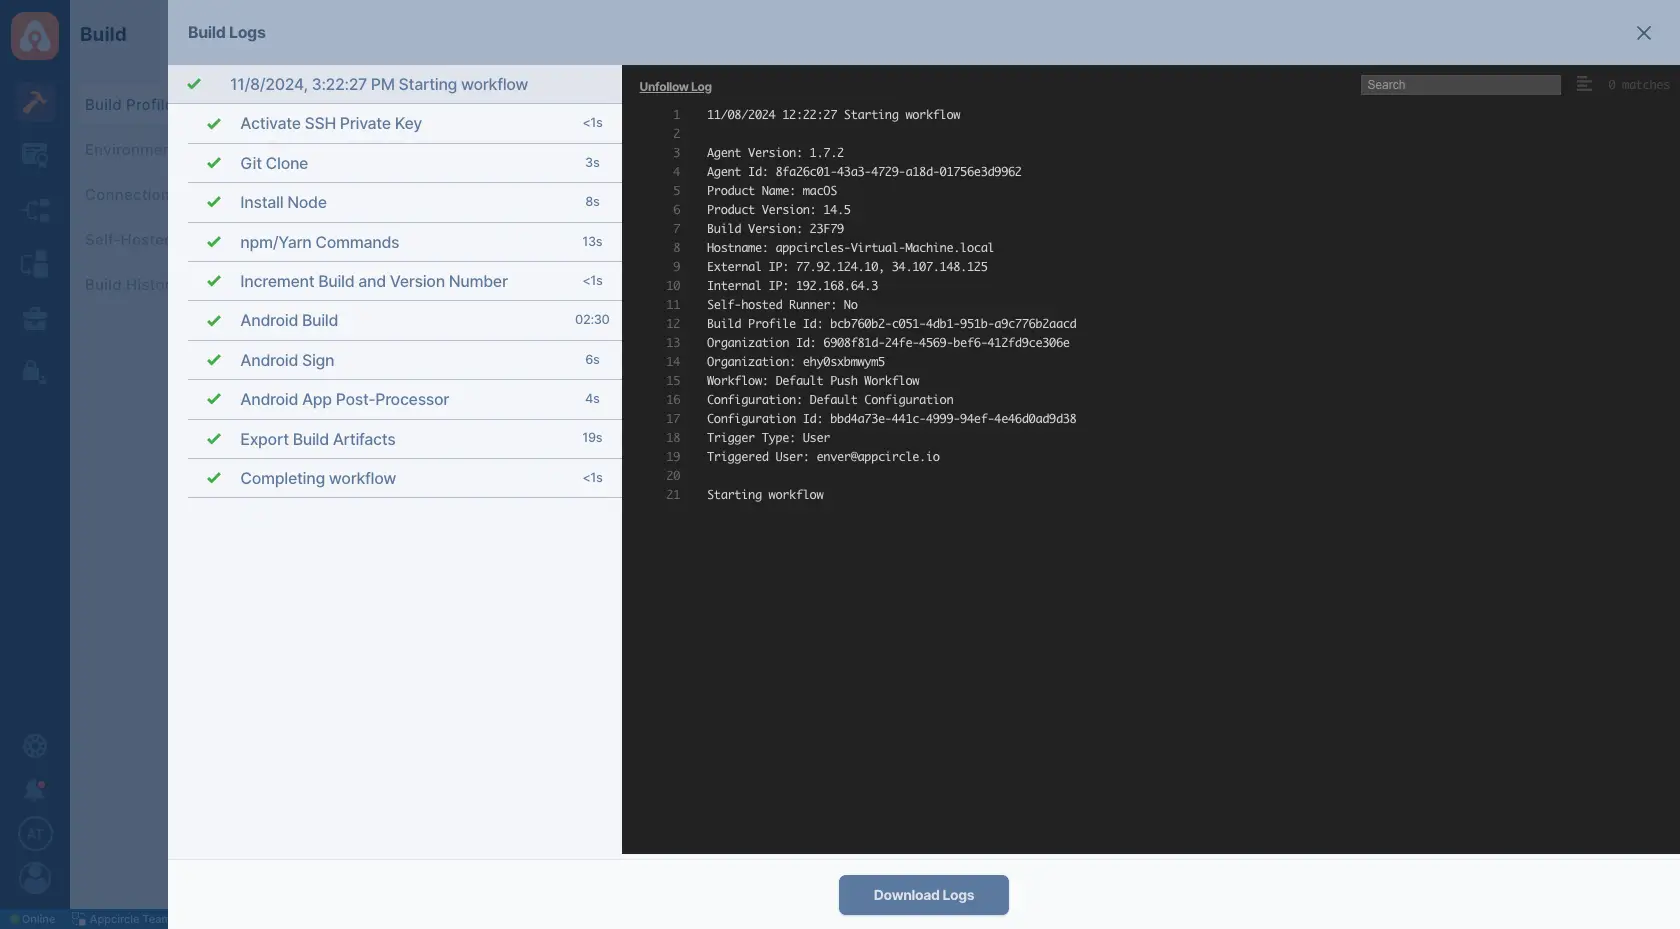Click the 19s duration of Export Build Artifacts
The width and height of the screenshot is (1680, 929).
point(592,438)
